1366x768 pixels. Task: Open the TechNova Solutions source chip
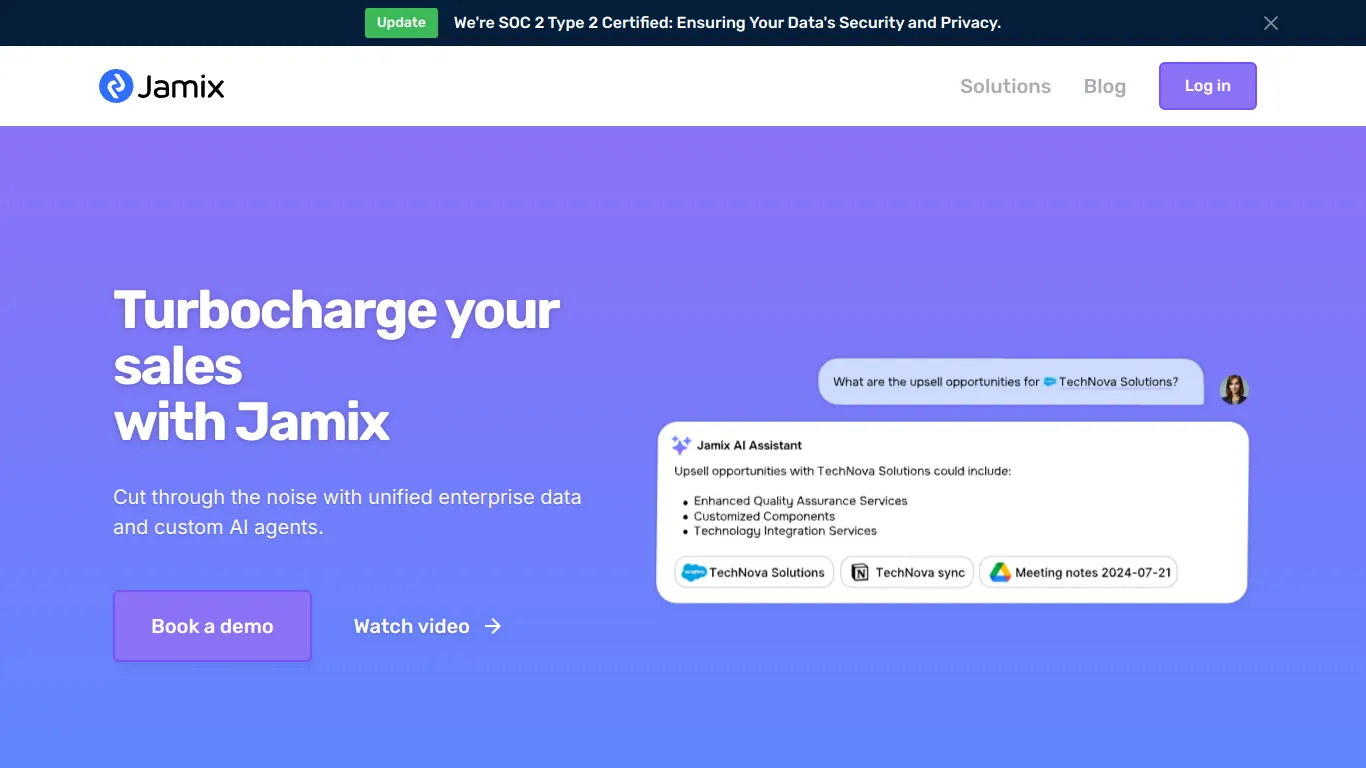754,572
